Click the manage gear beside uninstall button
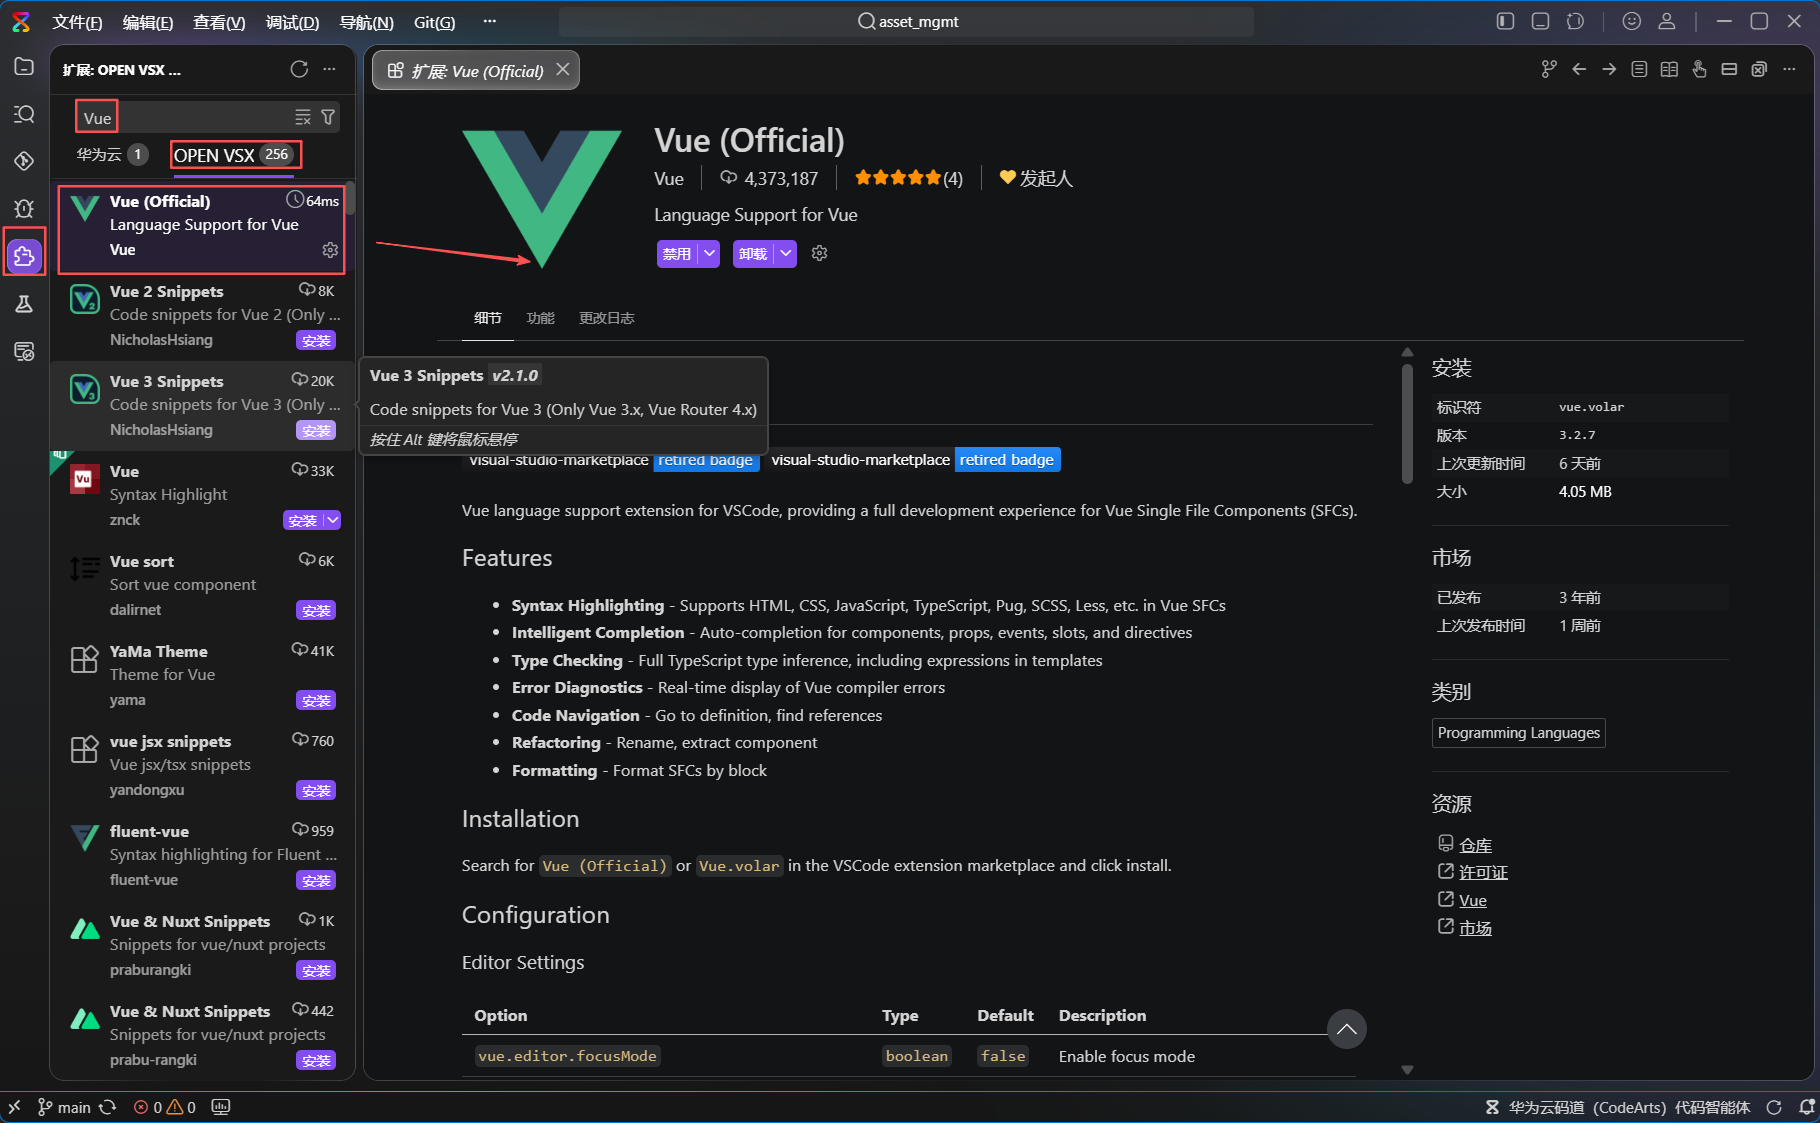Viewport: 1820px width, 1123px height. (x=820, y=253)
